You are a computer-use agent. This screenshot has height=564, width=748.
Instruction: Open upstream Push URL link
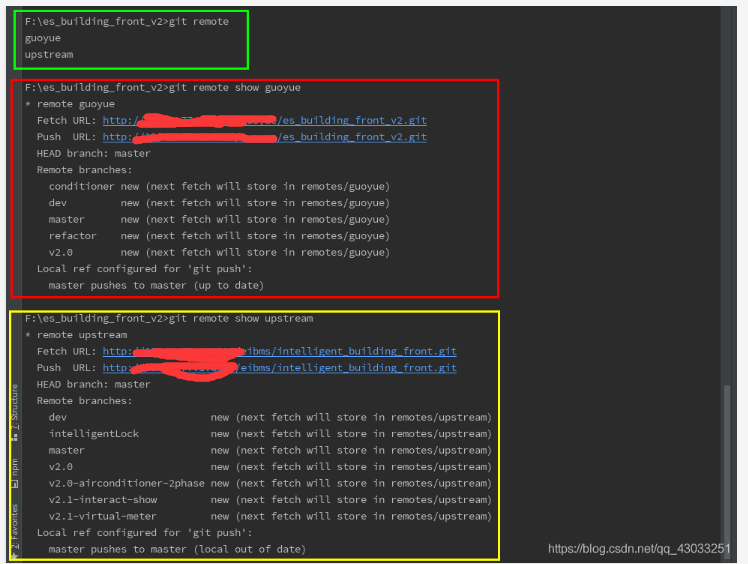point(280,368)
